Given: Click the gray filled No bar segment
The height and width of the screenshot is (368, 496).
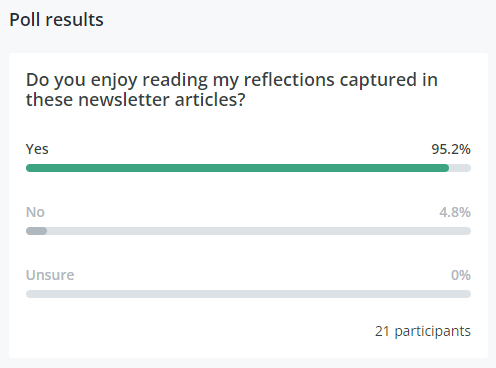Looking at the screenshot, I should 36,231.
